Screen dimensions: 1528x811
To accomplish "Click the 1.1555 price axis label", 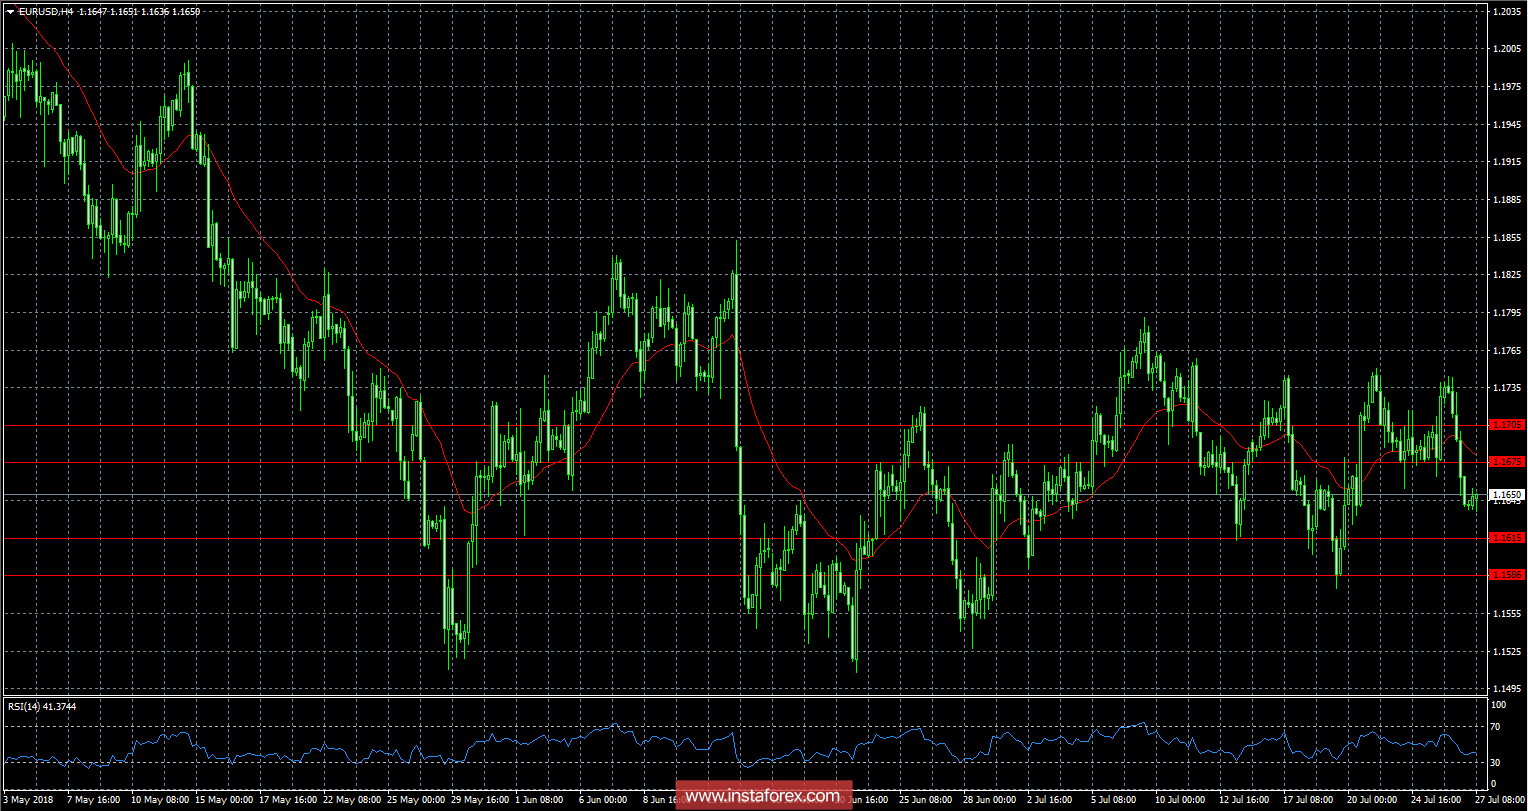I will [x=1506, y=613].
